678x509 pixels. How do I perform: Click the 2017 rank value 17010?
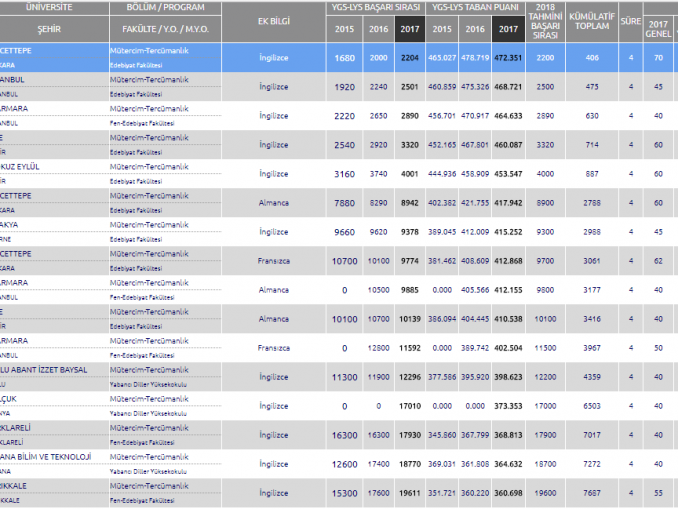pyautogui.click(x=409, y=406)
